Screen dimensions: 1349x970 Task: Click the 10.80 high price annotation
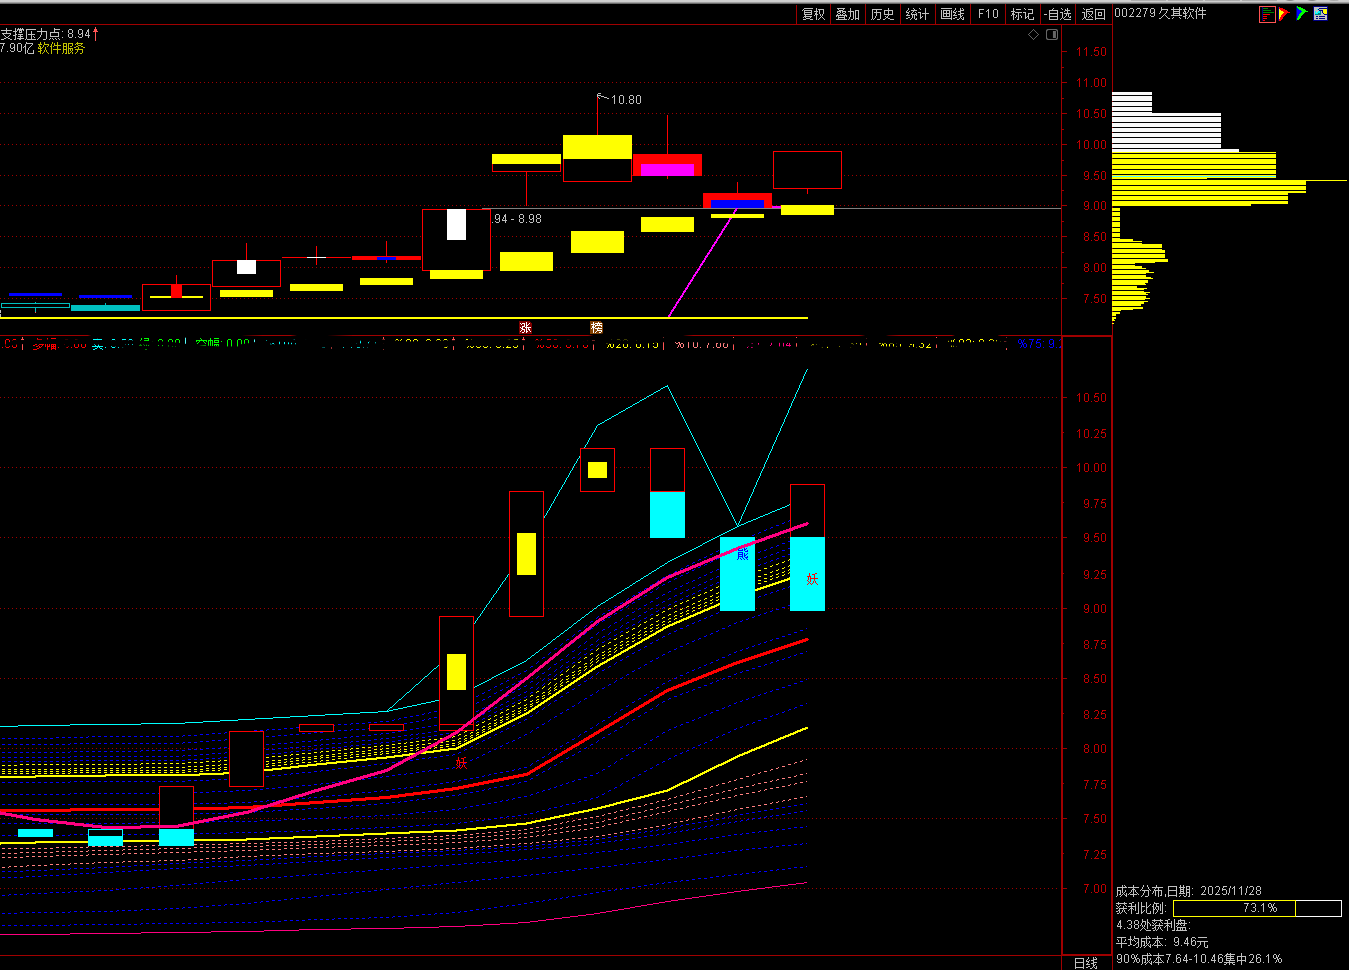(626, 100)
